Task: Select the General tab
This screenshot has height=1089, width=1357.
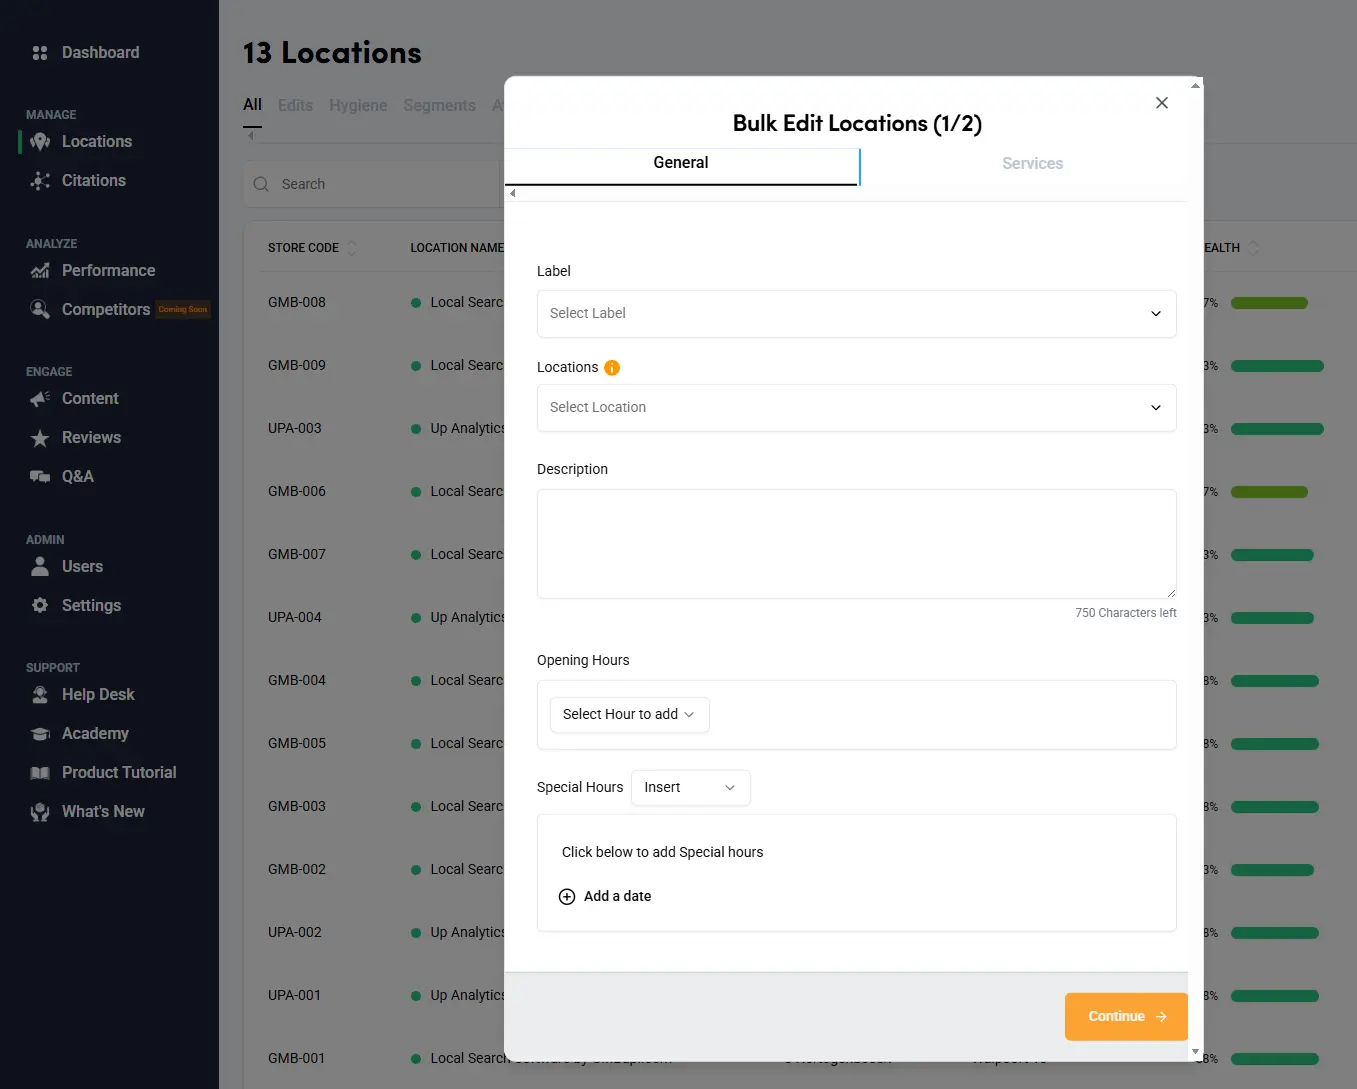Action: click(x=681, y=163)
